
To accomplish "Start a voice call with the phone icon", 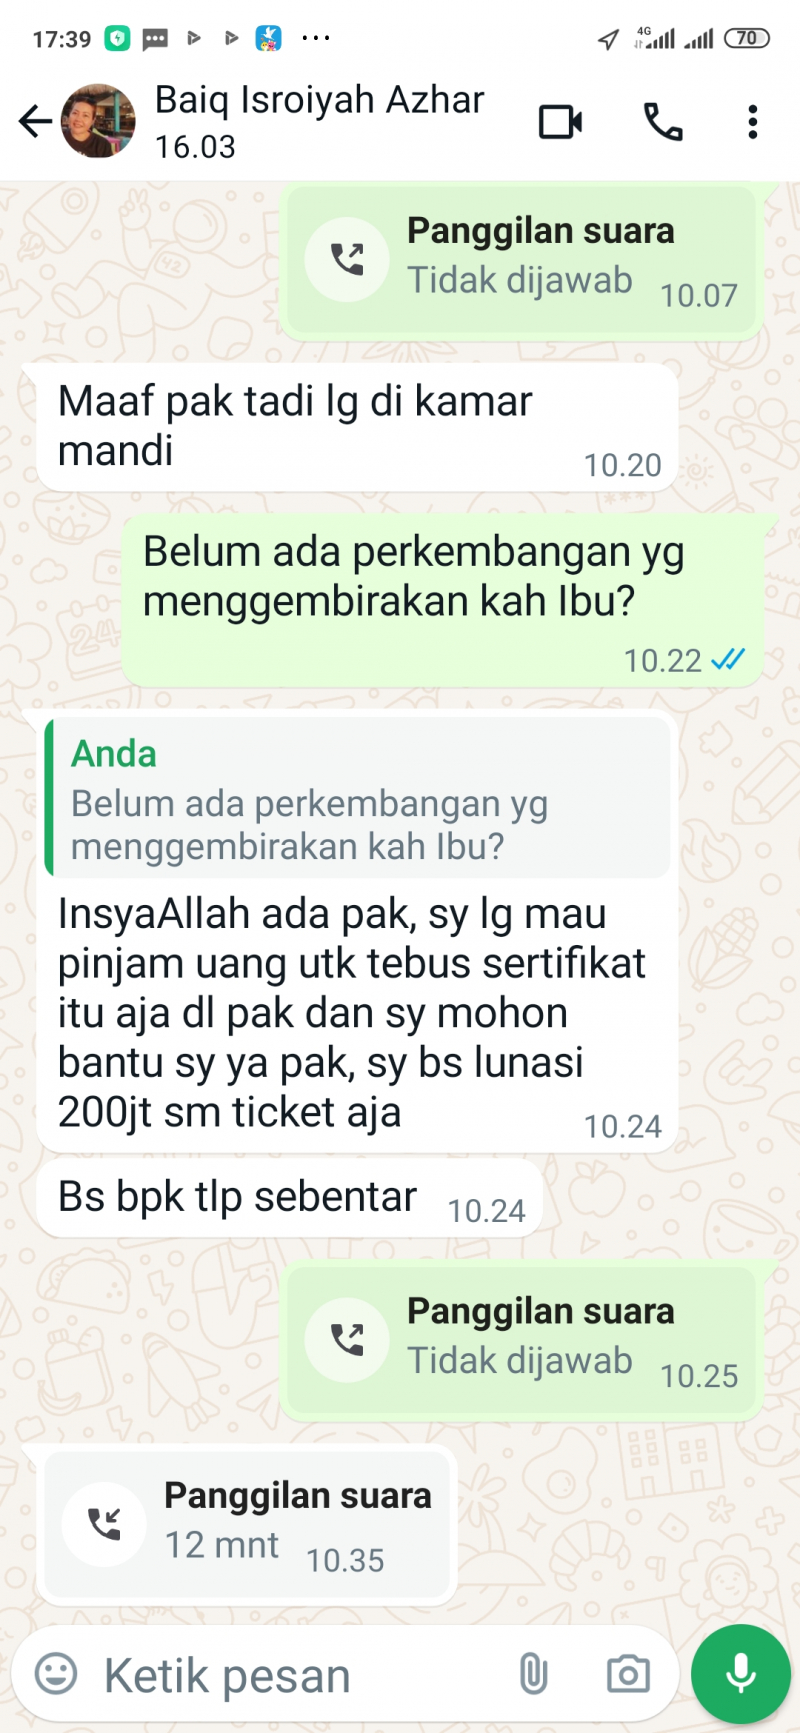I will 662,122.
